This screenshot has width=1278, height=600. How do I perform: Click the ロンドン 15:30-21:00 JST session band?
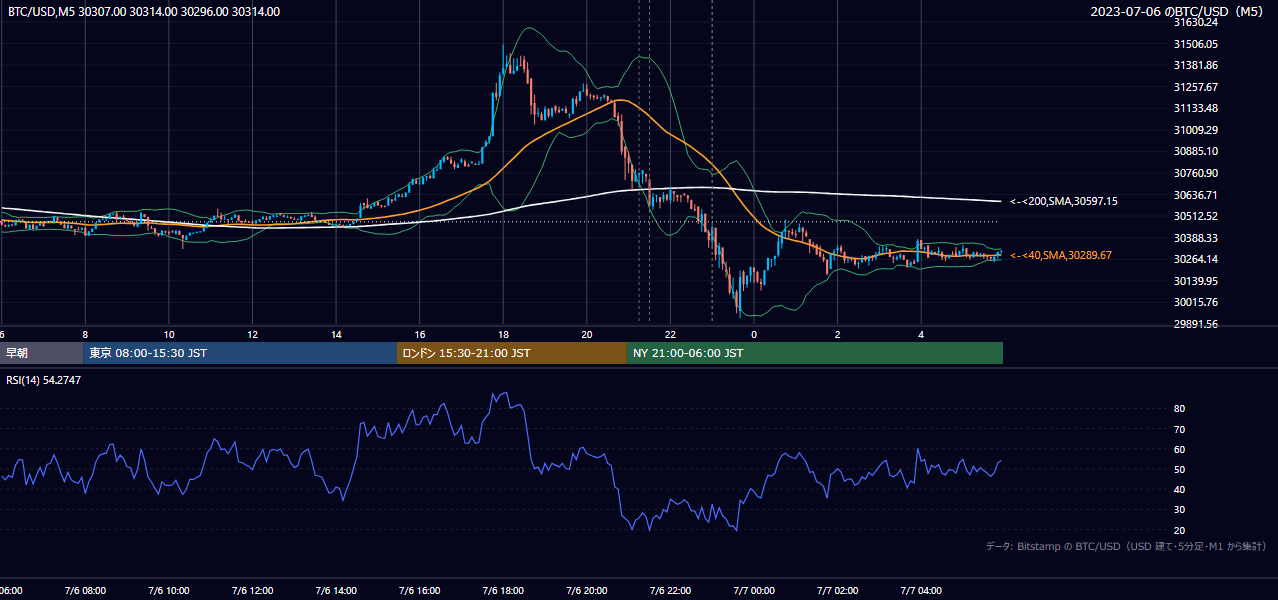[x=512, y=353]
